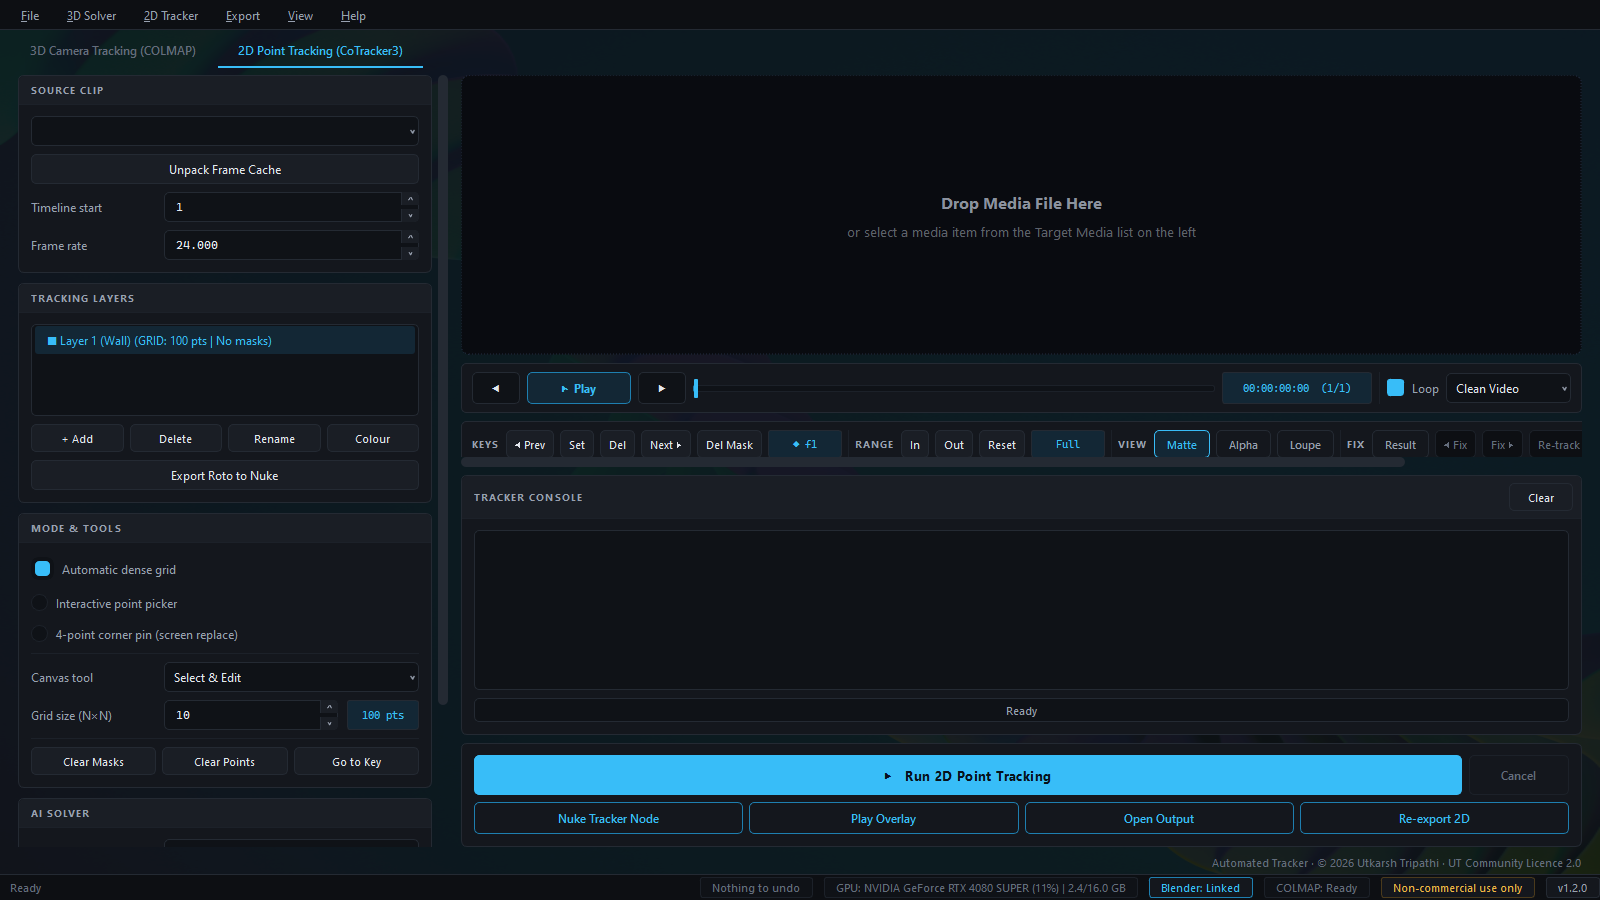The height and width of the screenshot is (900, 1600).
Task: Go to the previous Fix
Action: [1455, 445]
